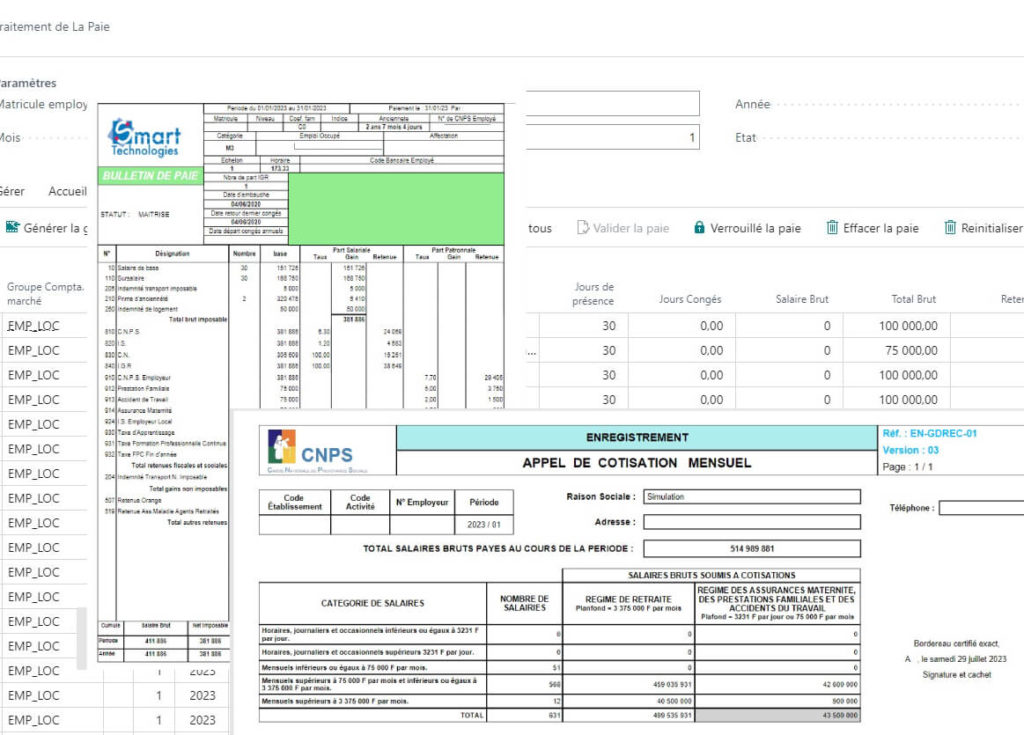
Task: Click the Matricule employé input field
Action: (x=613, y=103)
